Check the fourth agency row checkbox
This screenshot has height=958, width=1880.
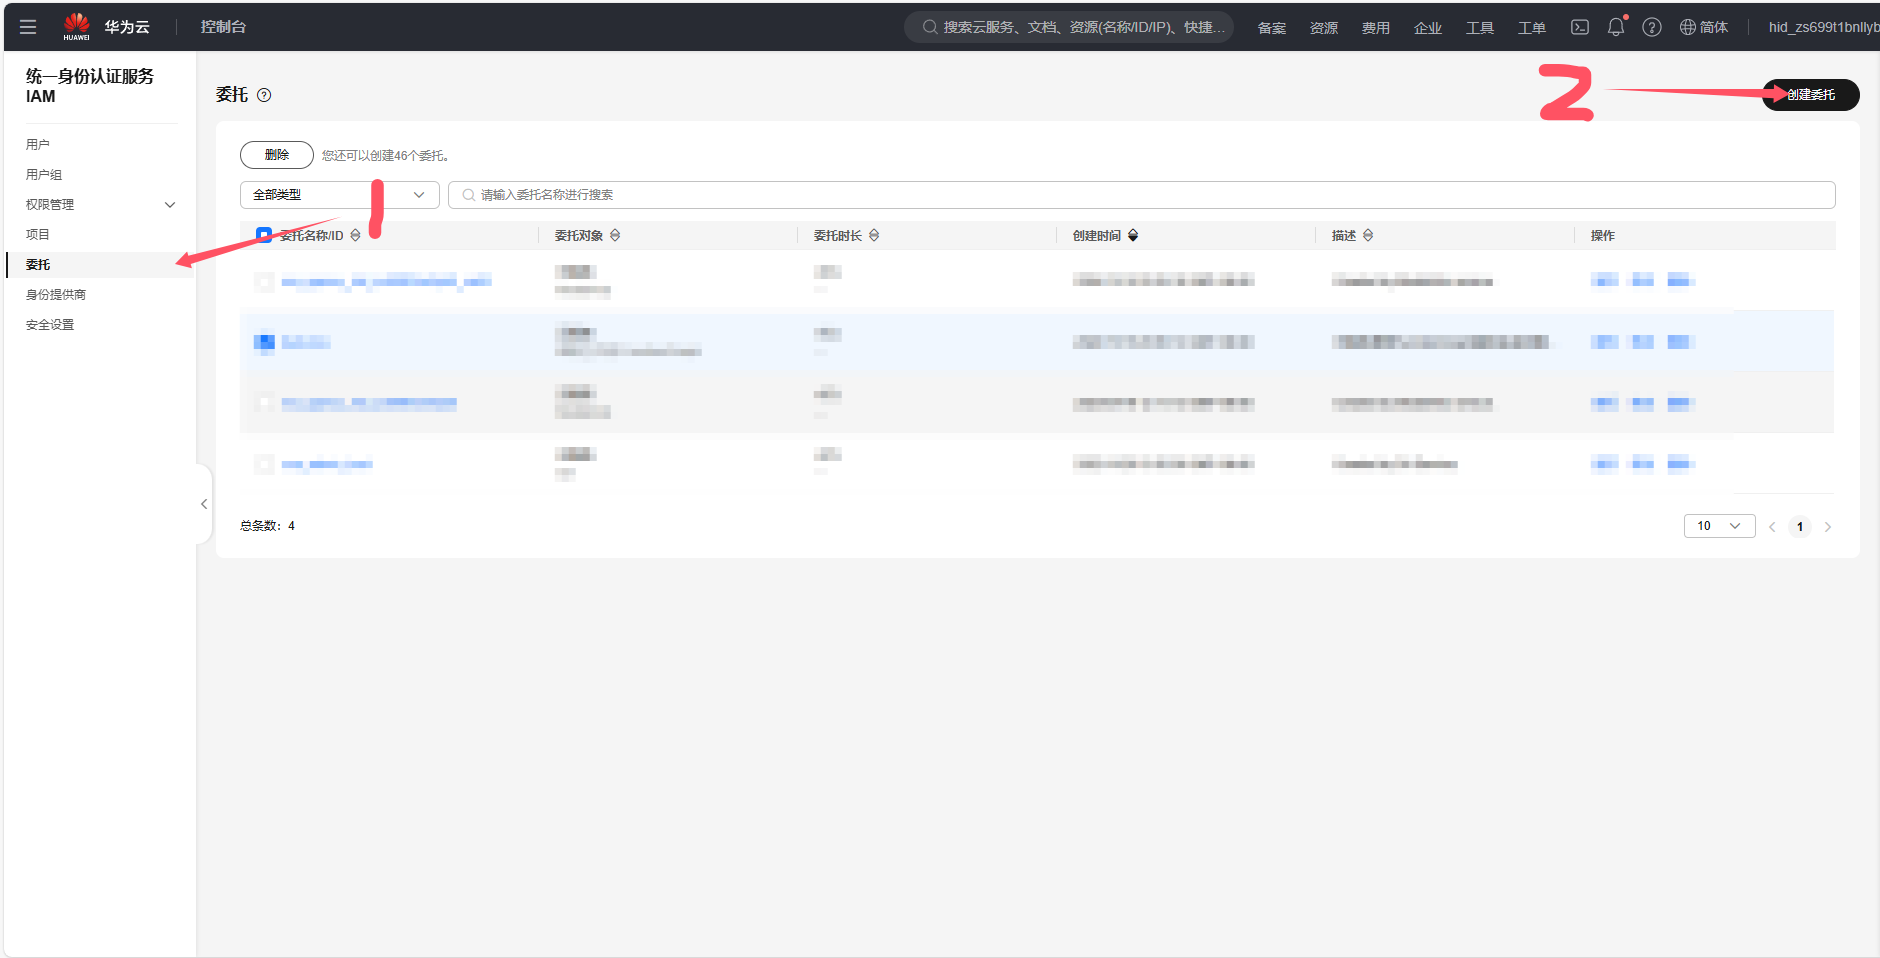click(x=264, y=464)
